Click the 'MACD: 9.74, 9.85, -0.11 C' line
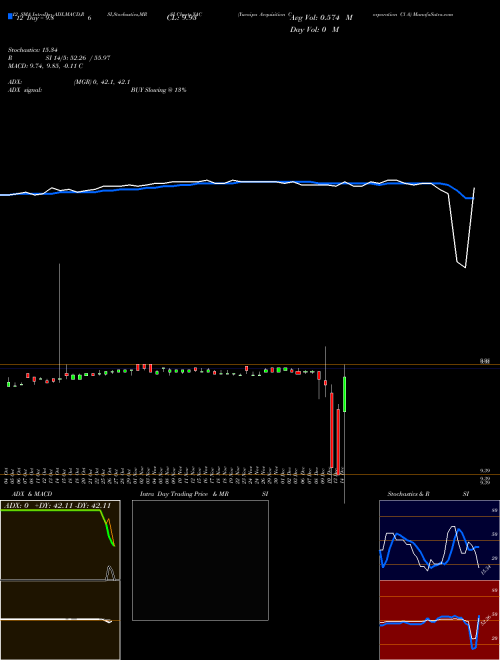Viewport: 500px width, 660px height. (45, 66)
